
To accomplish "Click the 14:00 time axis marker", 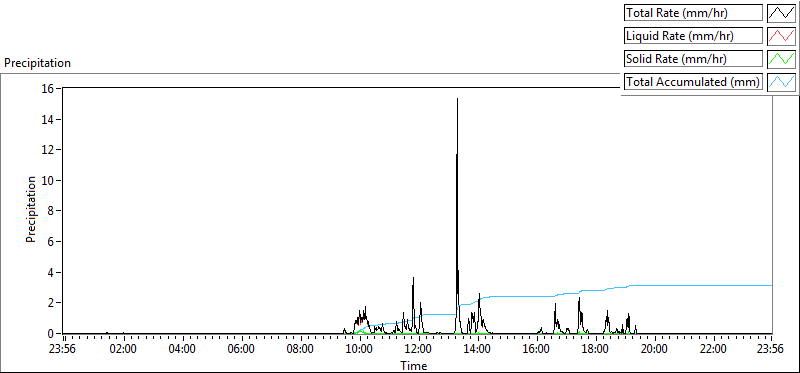I will [x=478, y=350].
